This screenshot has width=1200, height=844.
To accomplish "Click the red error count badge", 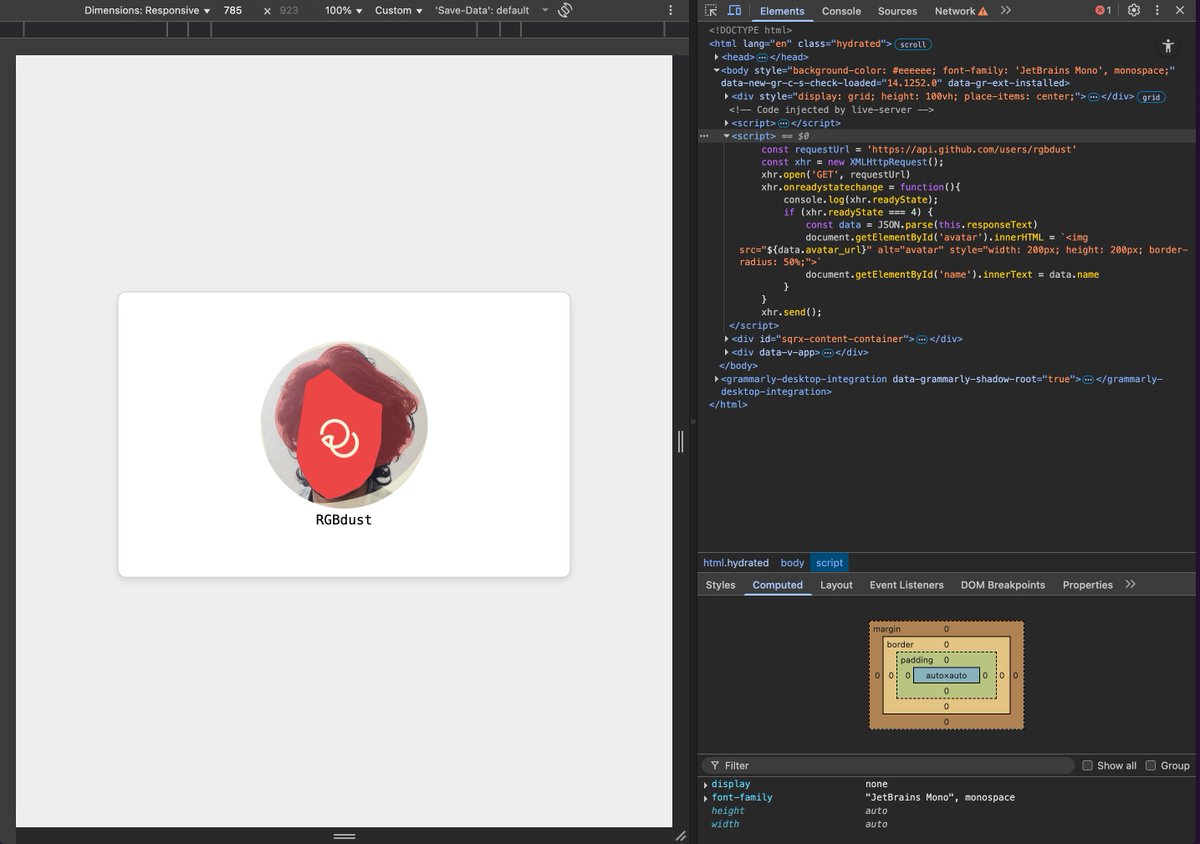I will click(x=1103, y=10).
